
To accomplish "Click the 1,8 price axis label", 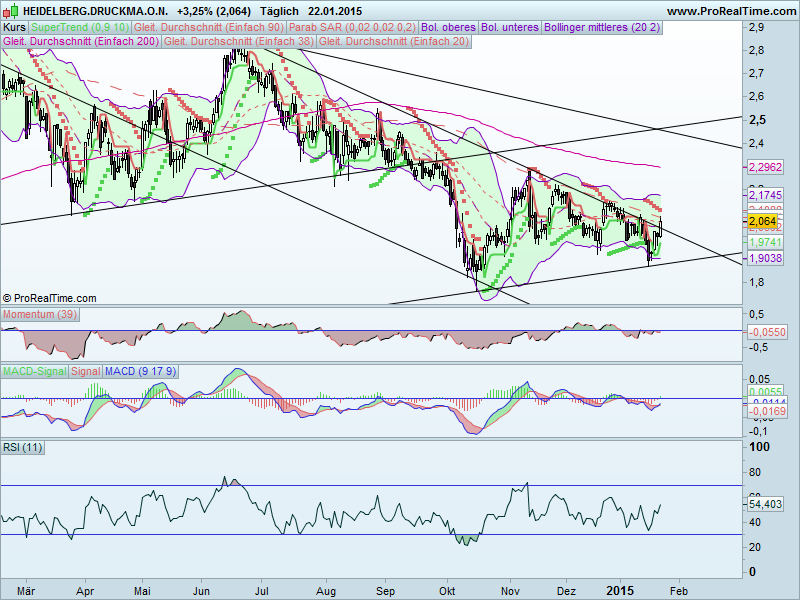I will coord(757,282).
